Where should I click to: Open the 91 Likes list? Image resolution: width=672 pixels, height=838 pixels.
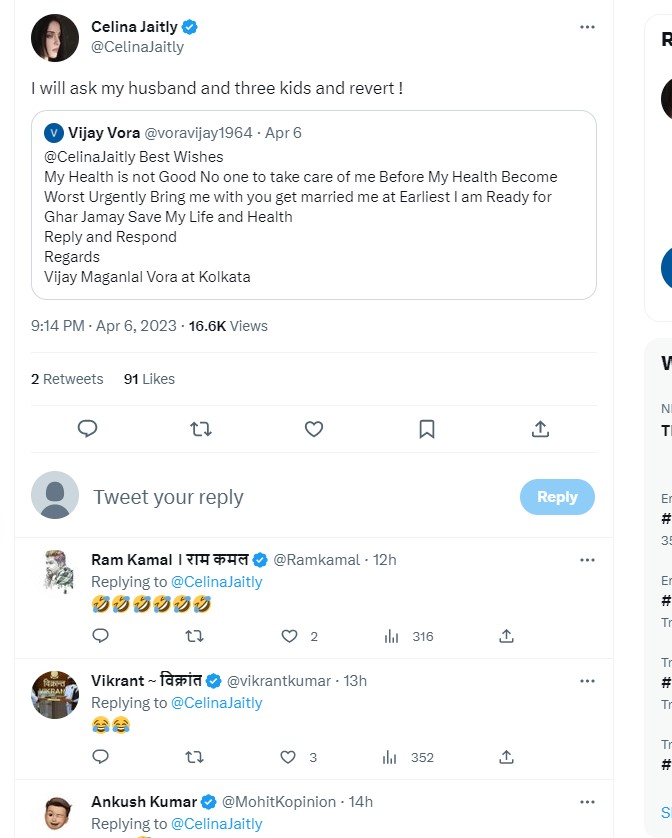tap(149, 379)
